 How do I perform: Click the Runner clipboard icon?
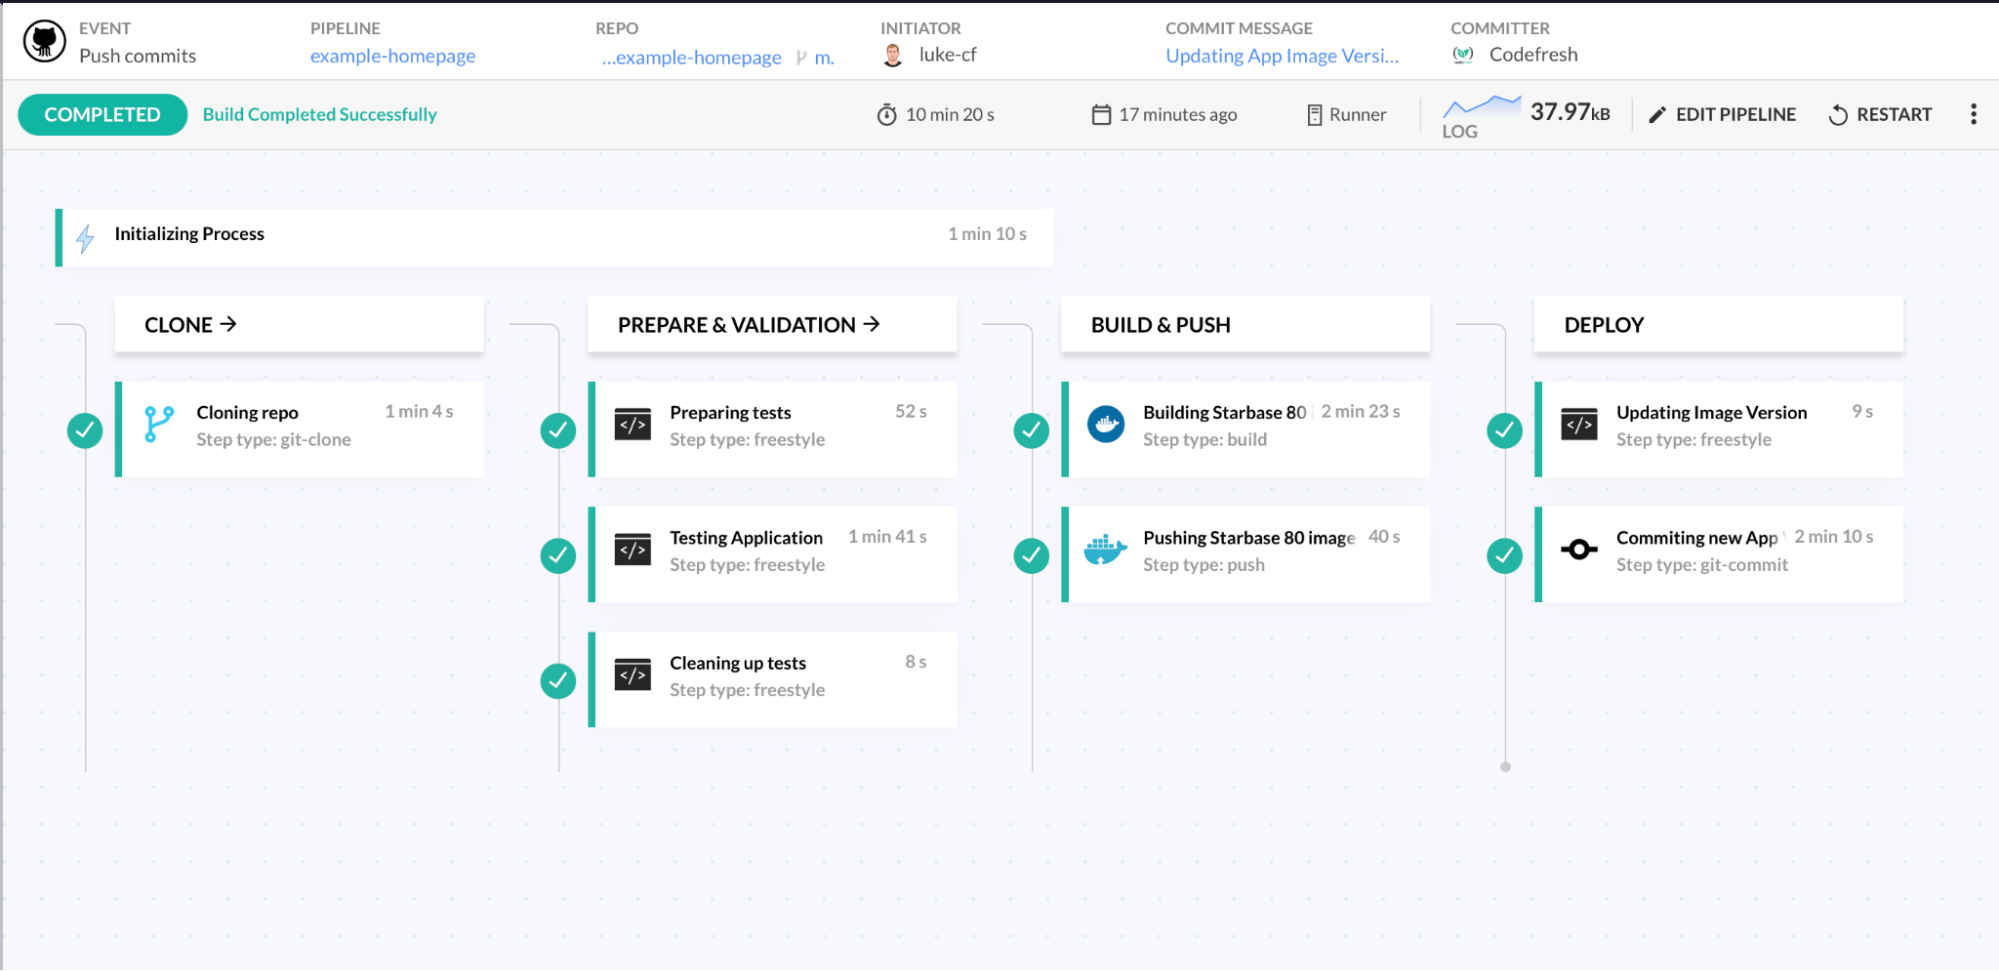tap(1313, 114)
